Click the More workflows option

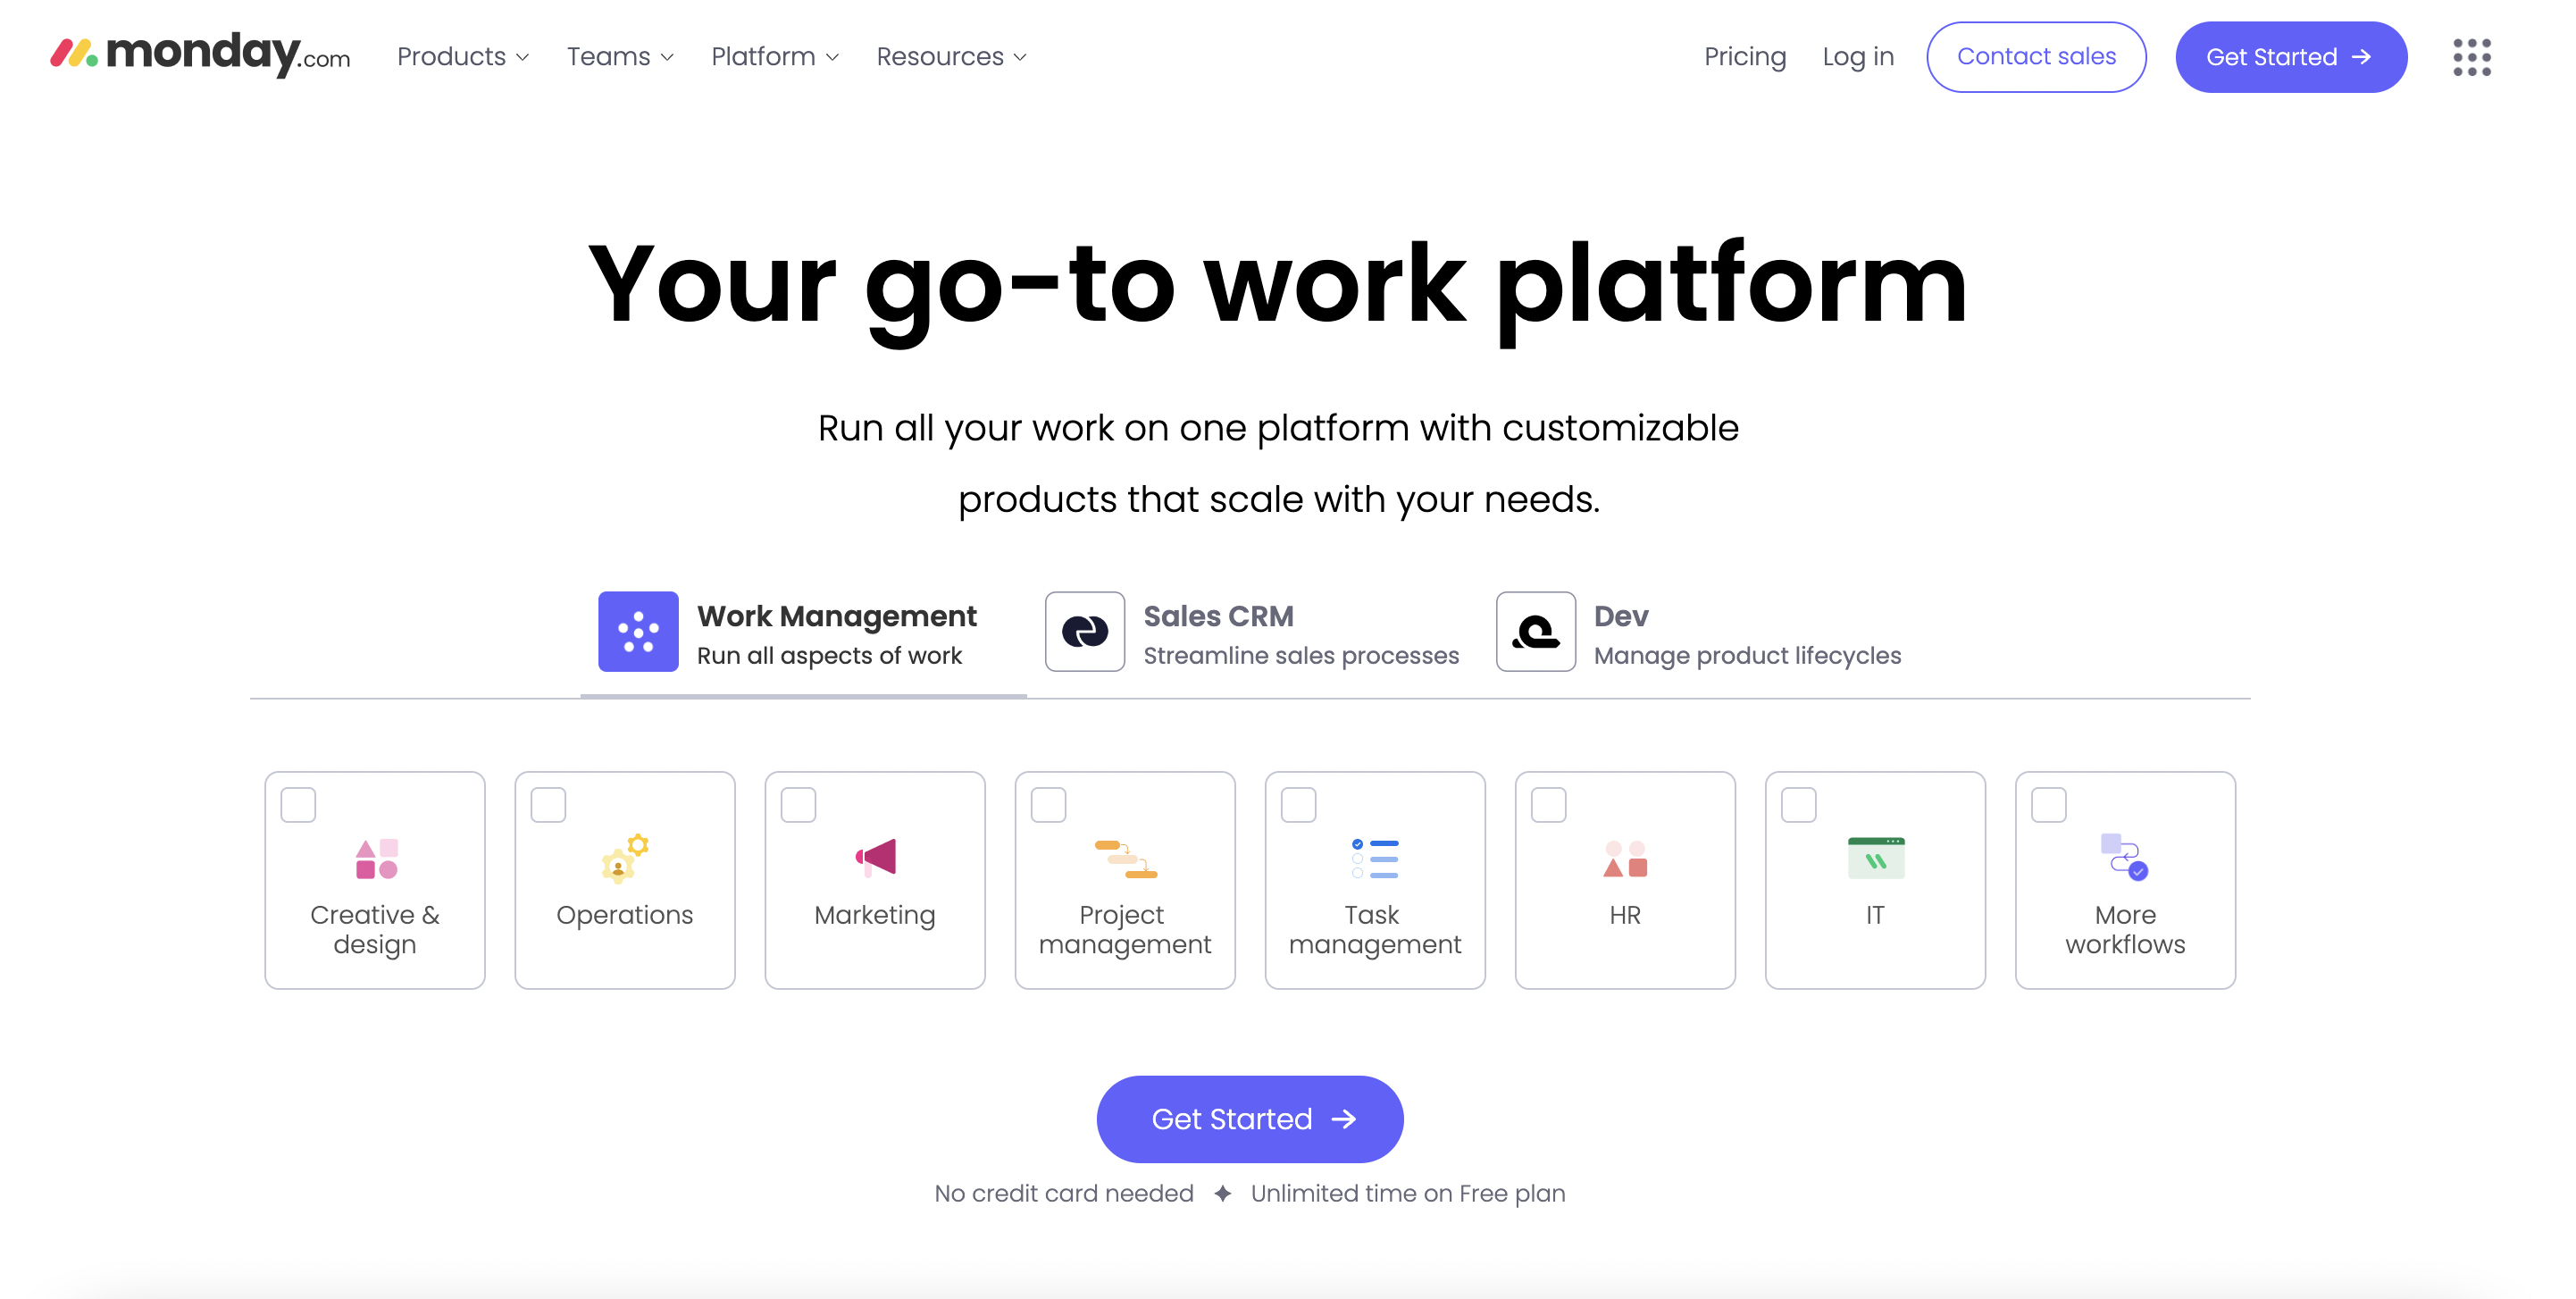[x=2124, y=880]
